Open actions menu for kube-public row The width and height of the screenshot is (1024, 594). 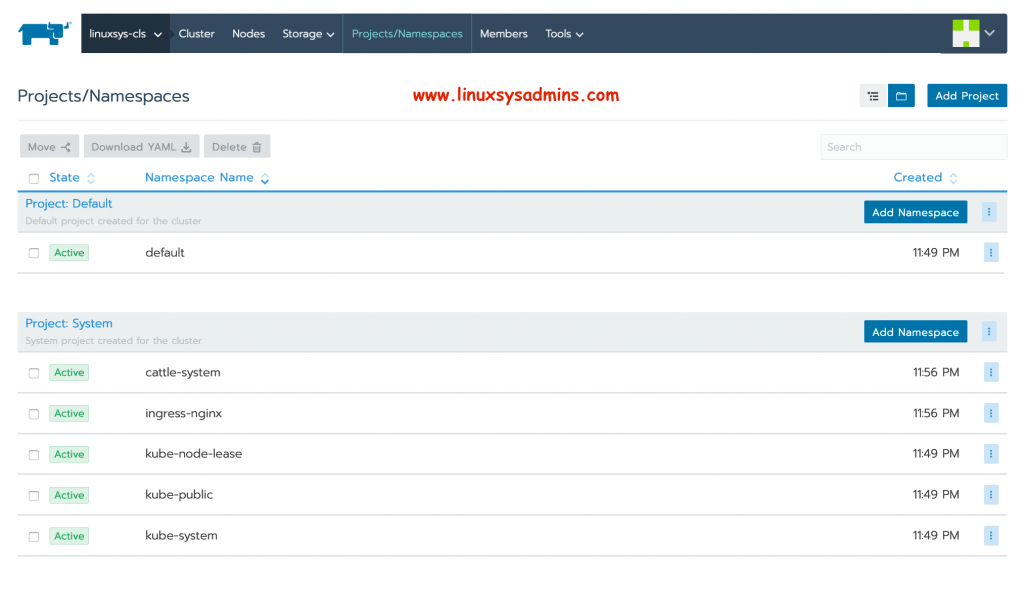coord(991,495)
